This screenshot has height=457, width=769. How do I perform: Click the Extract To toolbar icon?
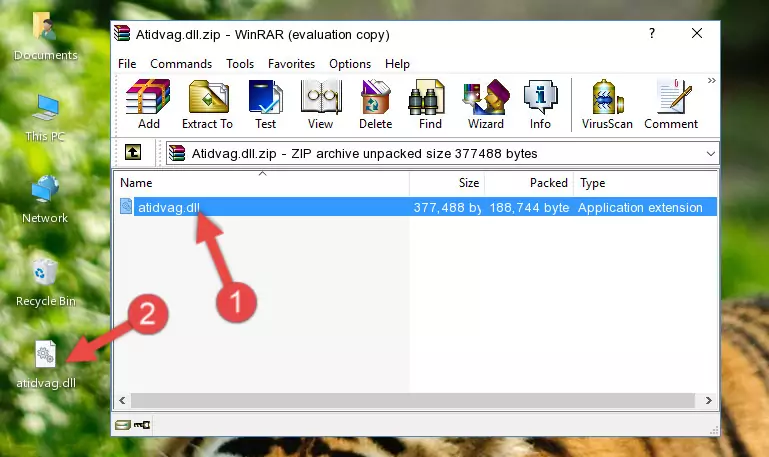208,97
